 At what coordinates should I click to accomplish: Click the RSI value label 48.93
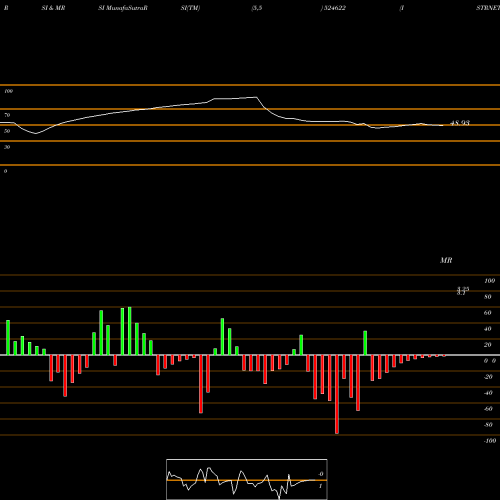[x=460, y=123]
